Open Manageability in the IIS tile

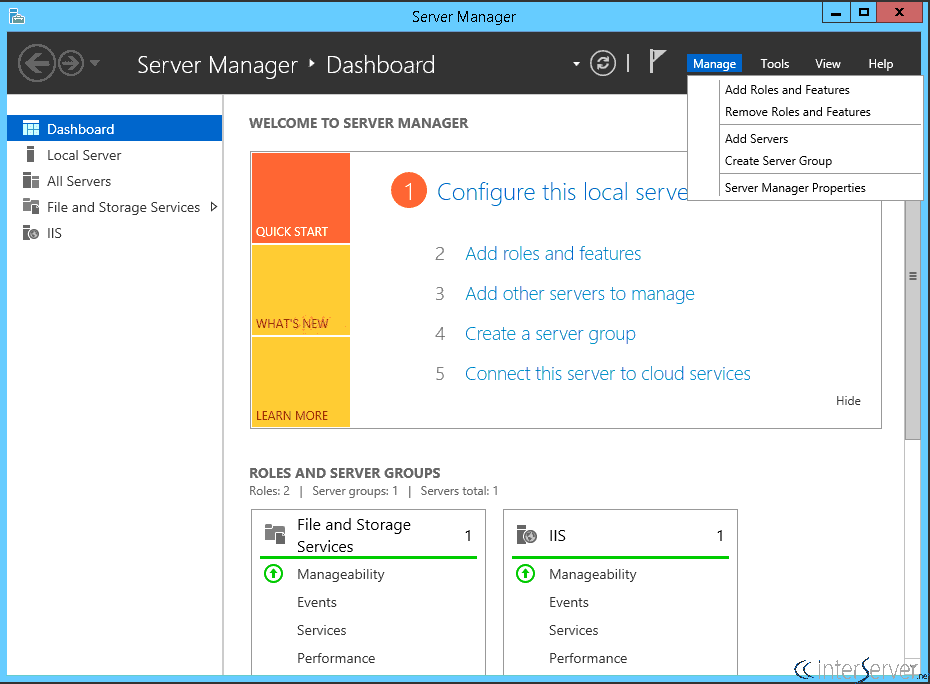tap(593, 574)
